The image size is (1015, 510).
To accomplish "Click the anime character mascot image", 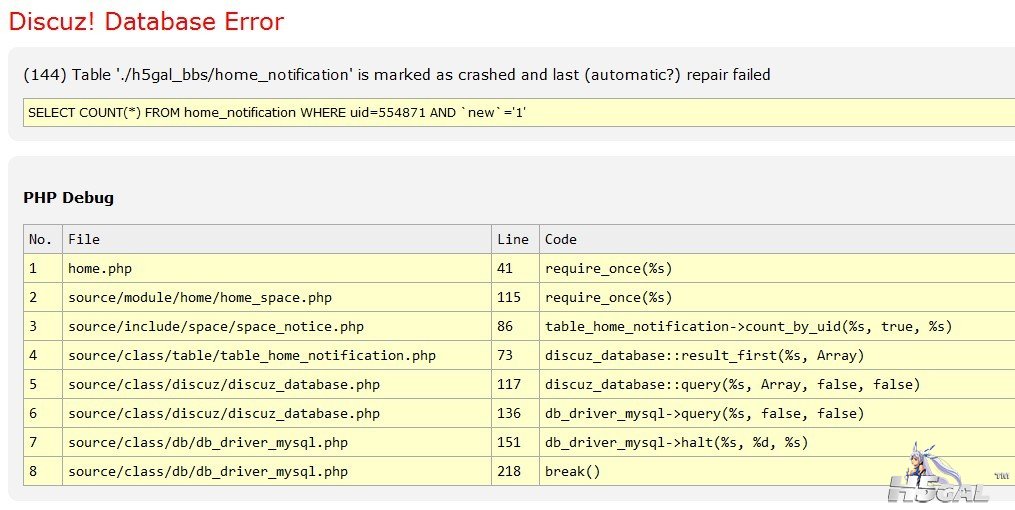I will click(x=923, y=462).
